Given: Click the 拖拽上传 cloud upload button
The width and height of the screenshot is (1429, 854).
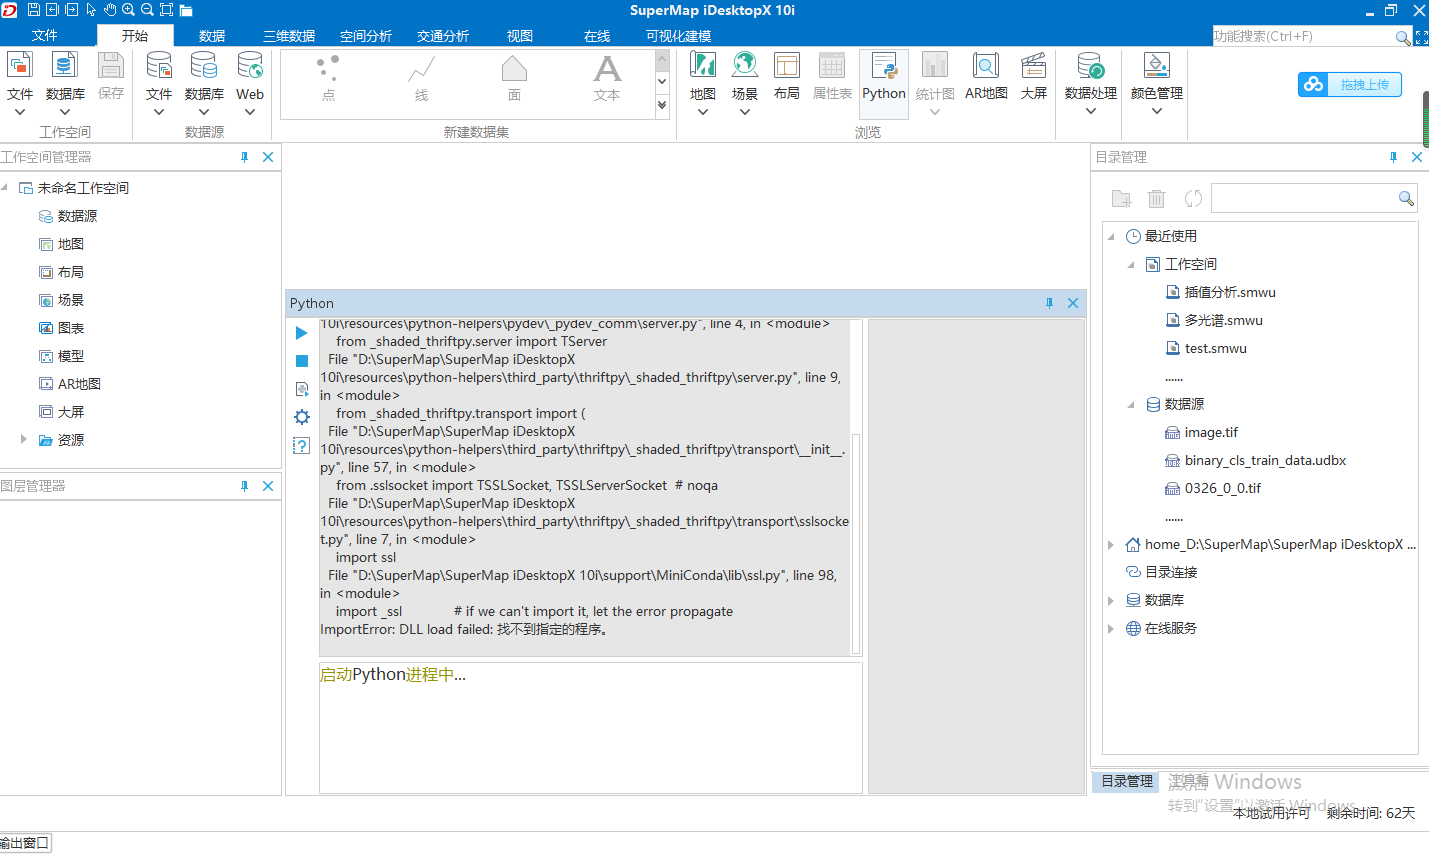Looking at the screenshot, I should pyautogui.click(x=1350, y=84).
